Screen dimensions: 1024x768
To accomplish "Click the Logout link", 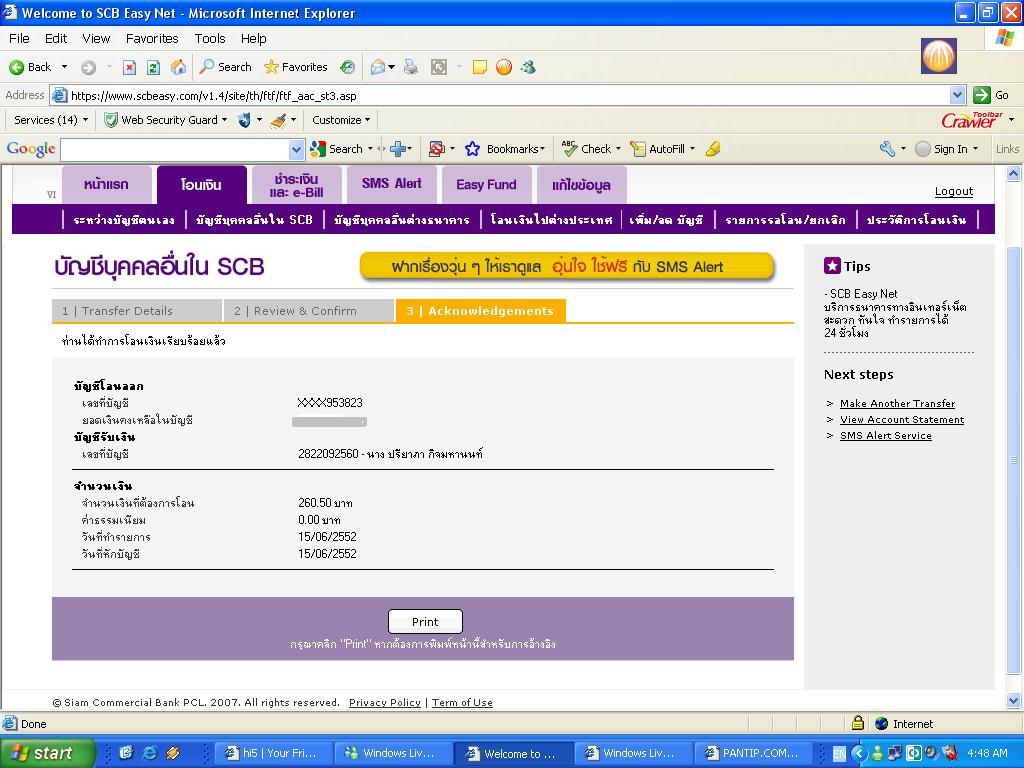I will tap(953, 191).
